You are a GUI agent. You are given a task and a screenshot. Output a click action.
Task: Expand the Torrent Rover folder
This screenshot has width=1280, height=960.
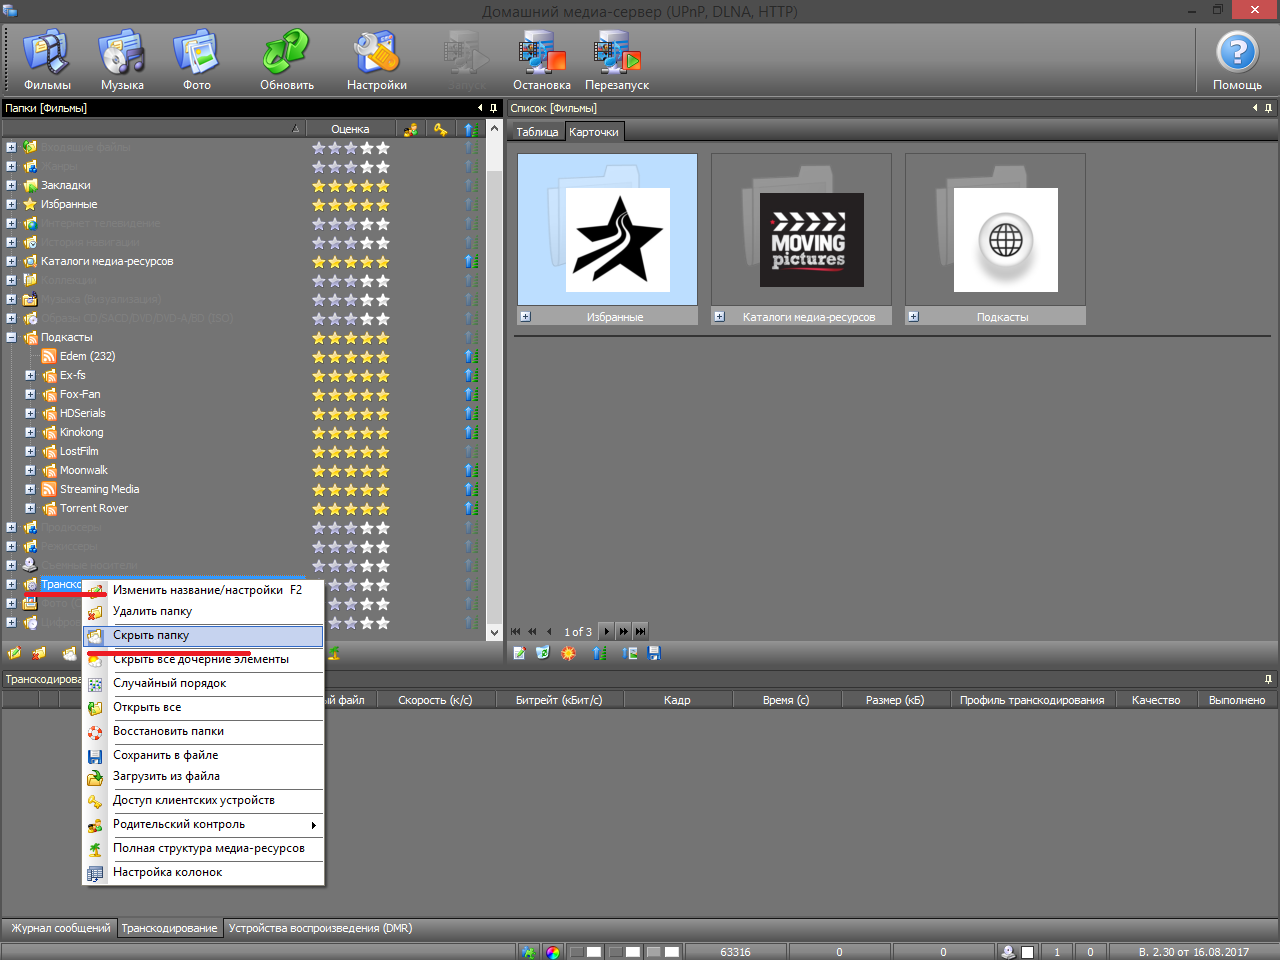point(30,509)
